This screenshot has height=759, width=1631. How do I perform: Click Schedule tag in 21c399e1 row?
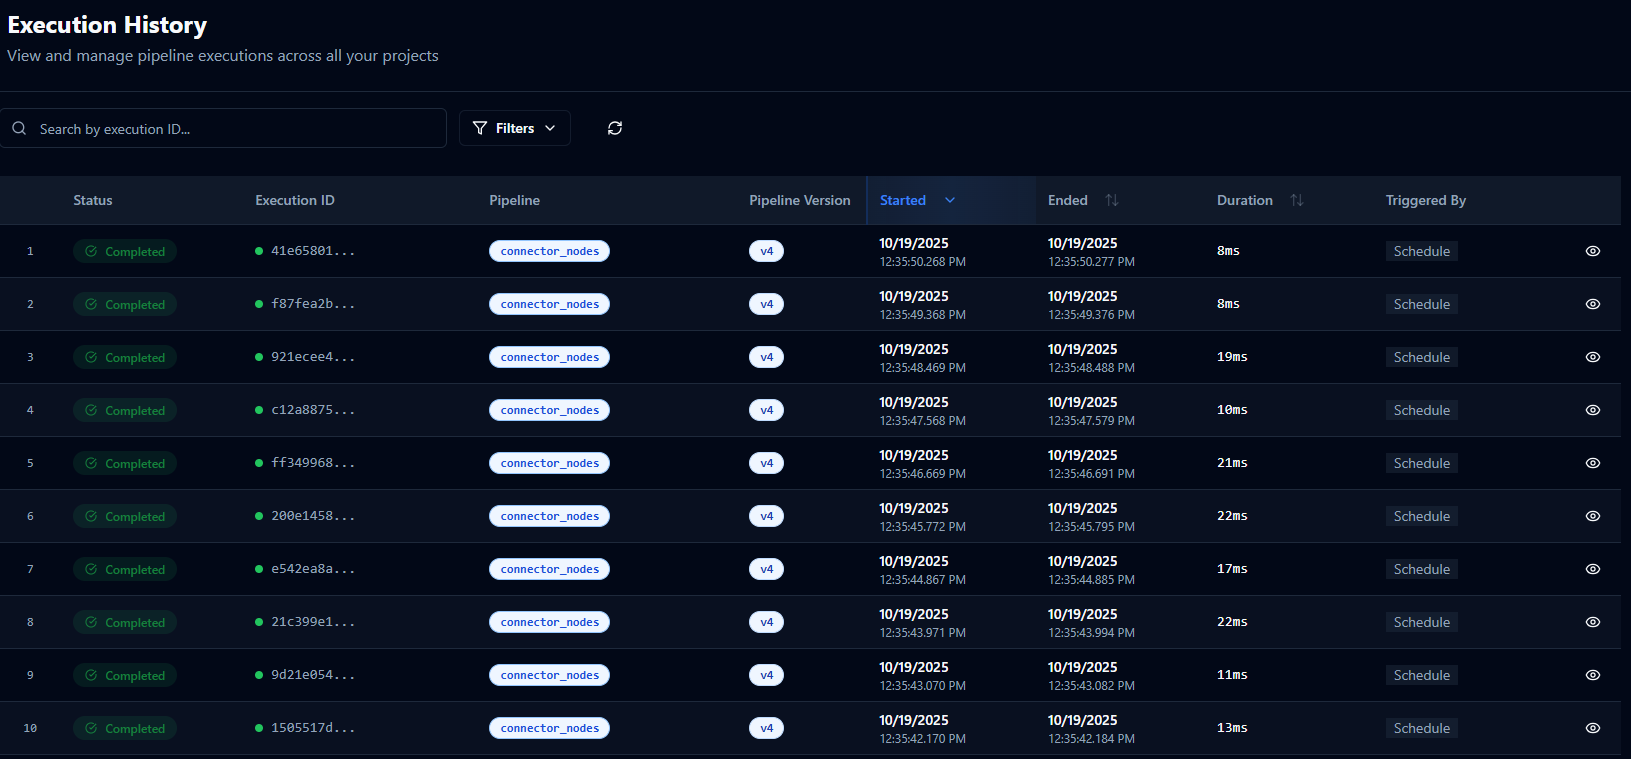pyautogui.click(x=1421, y=622)
